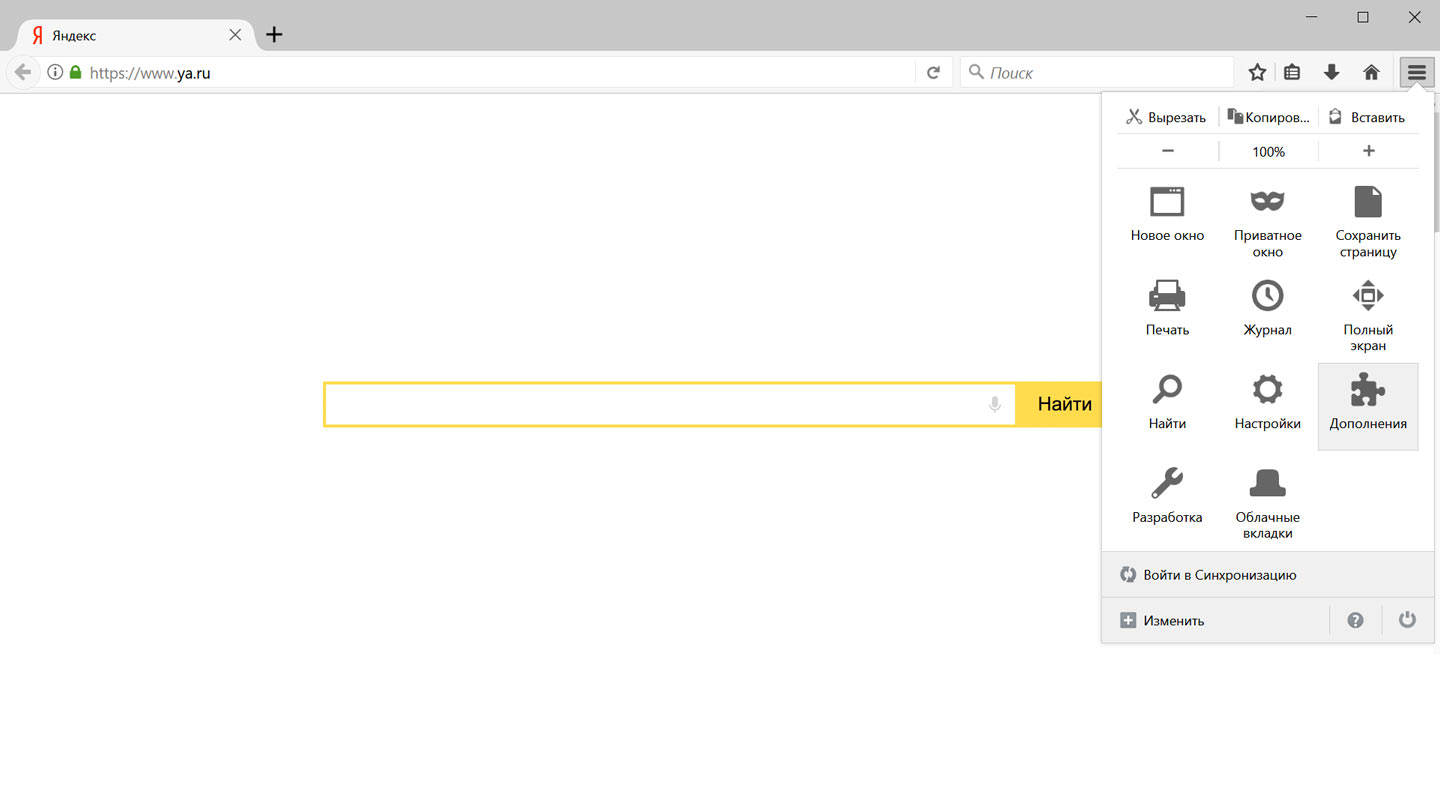This screenshot has width=1440, height=810.
Task: Open Новое окно from the menu
Action: point(1167,214)
